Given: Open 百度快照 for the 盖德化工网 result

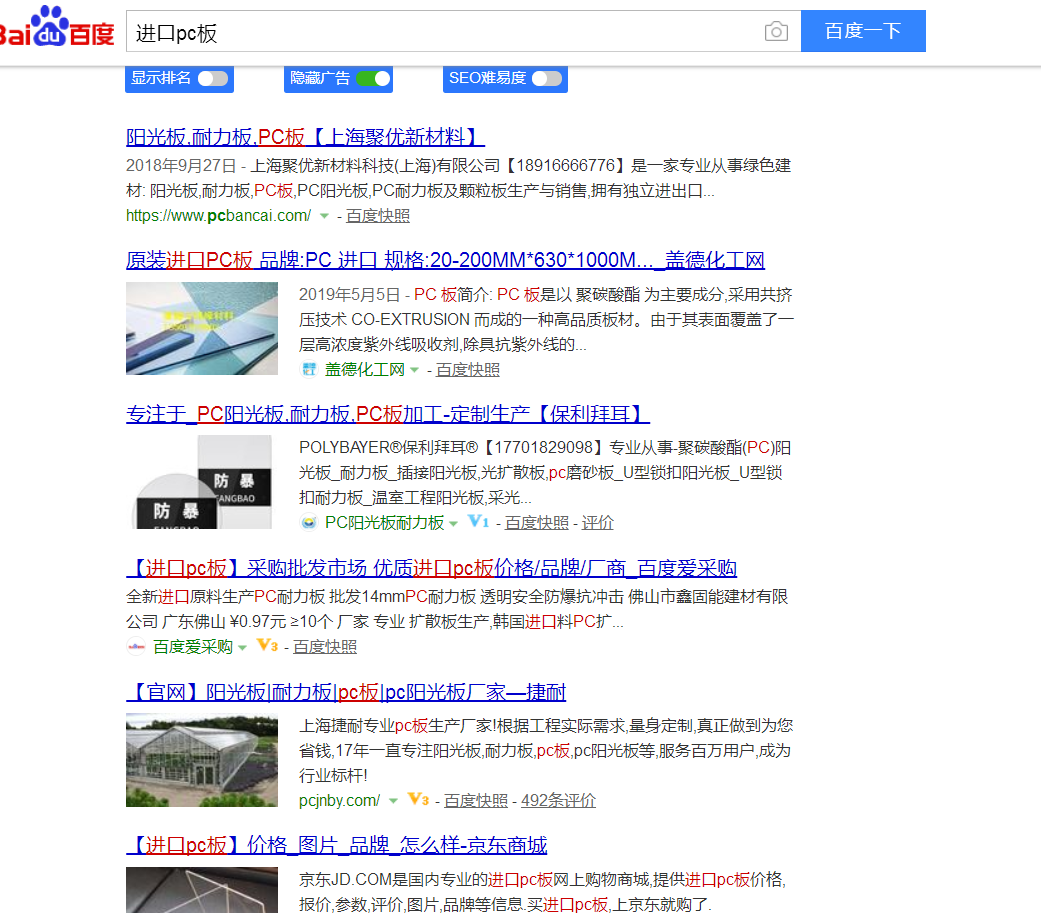Looking at the screenshot, I should (x=468, y=370).
